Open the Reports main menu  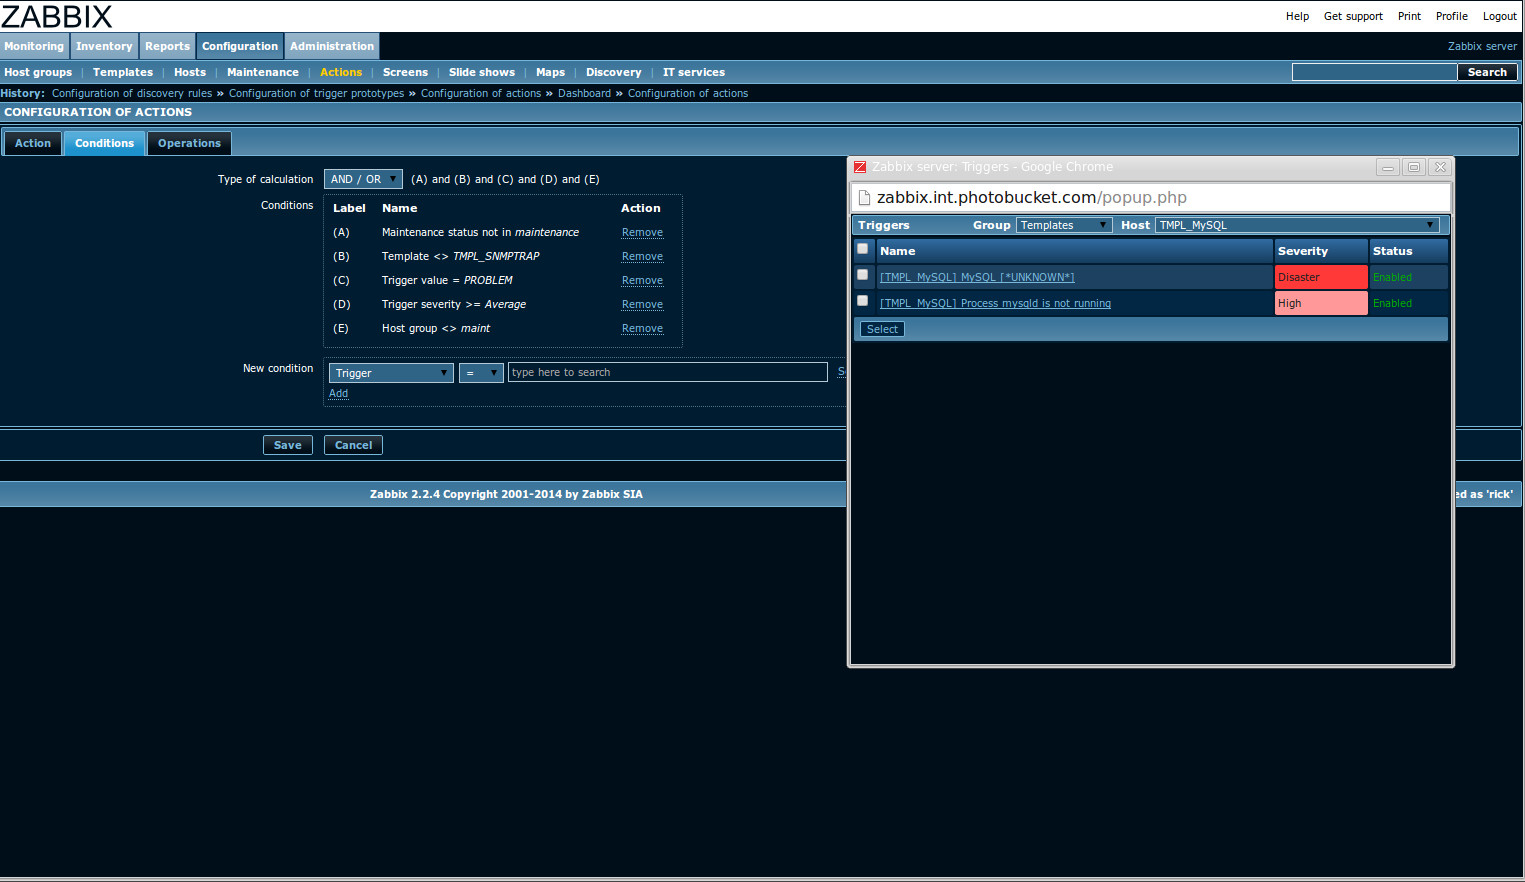point(167,46)
